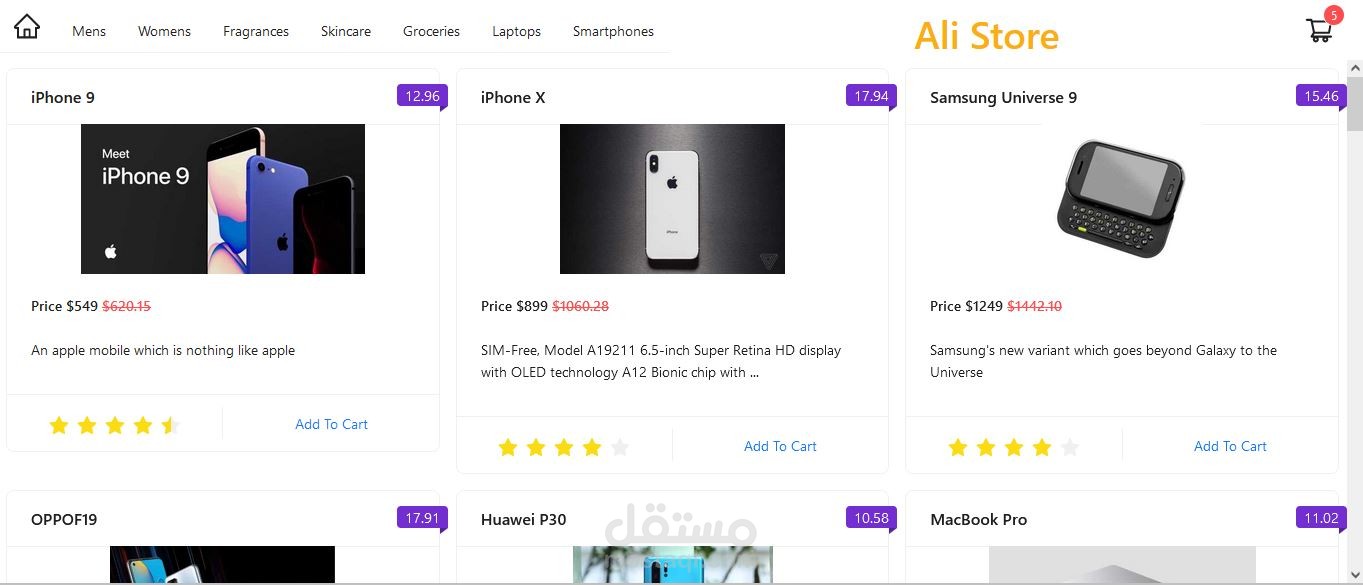Open the Skincare category

pos(346,31)
